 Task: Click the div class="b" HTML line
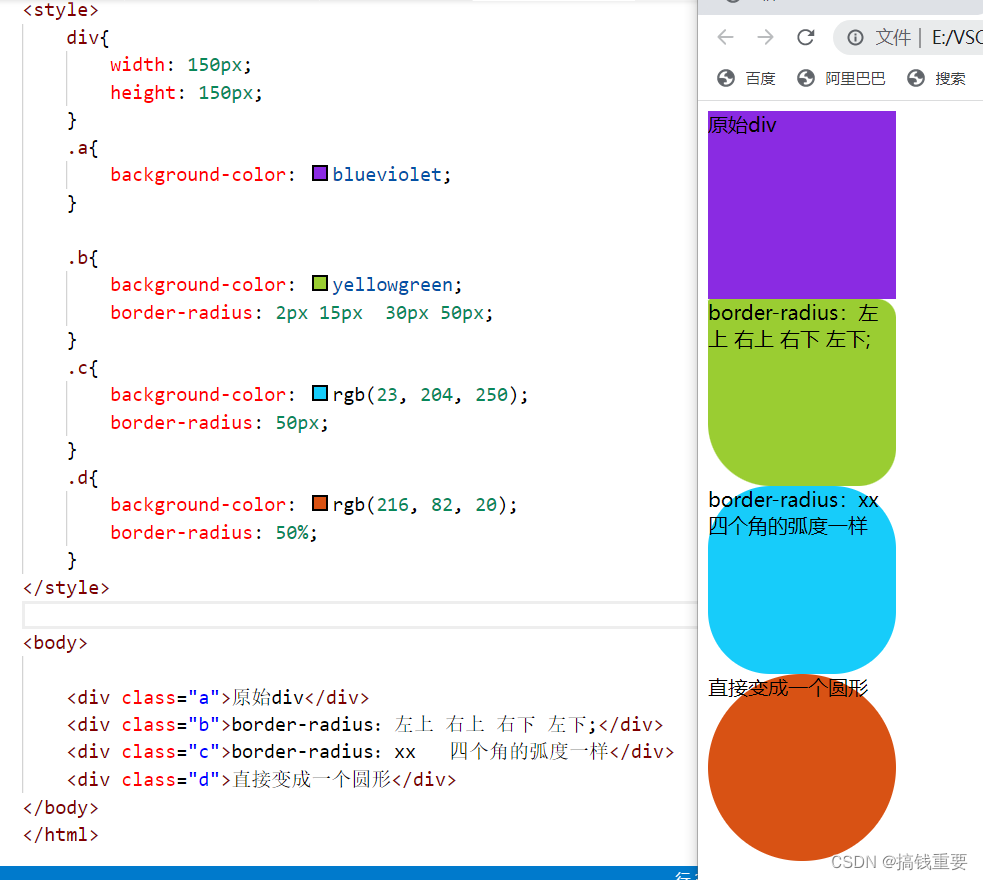coord(365,725)
